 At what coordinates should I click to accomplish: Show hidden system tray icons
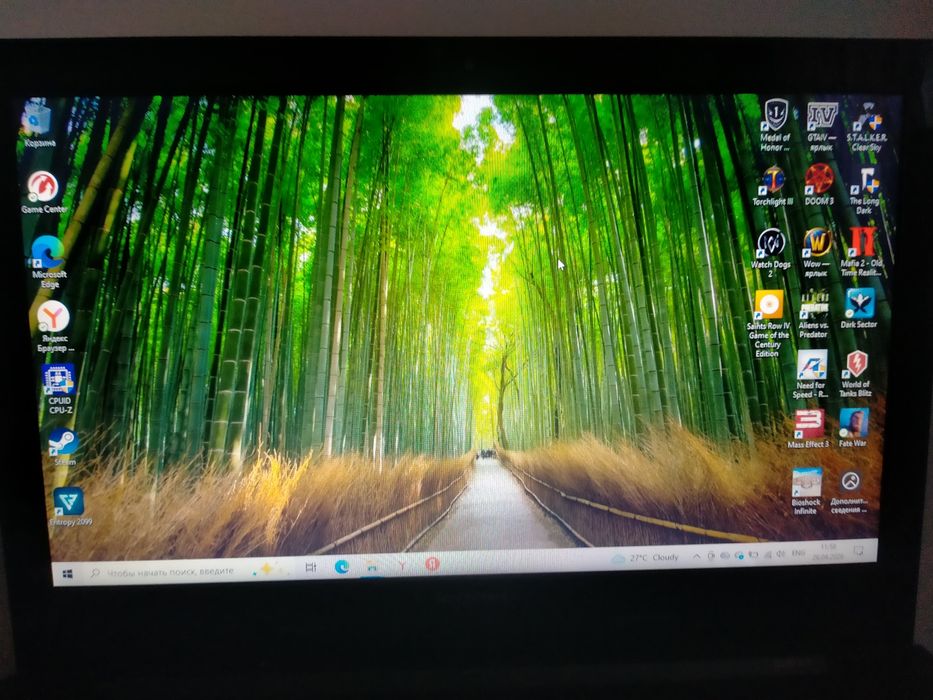pyautogui.click(x=696, y=557)
